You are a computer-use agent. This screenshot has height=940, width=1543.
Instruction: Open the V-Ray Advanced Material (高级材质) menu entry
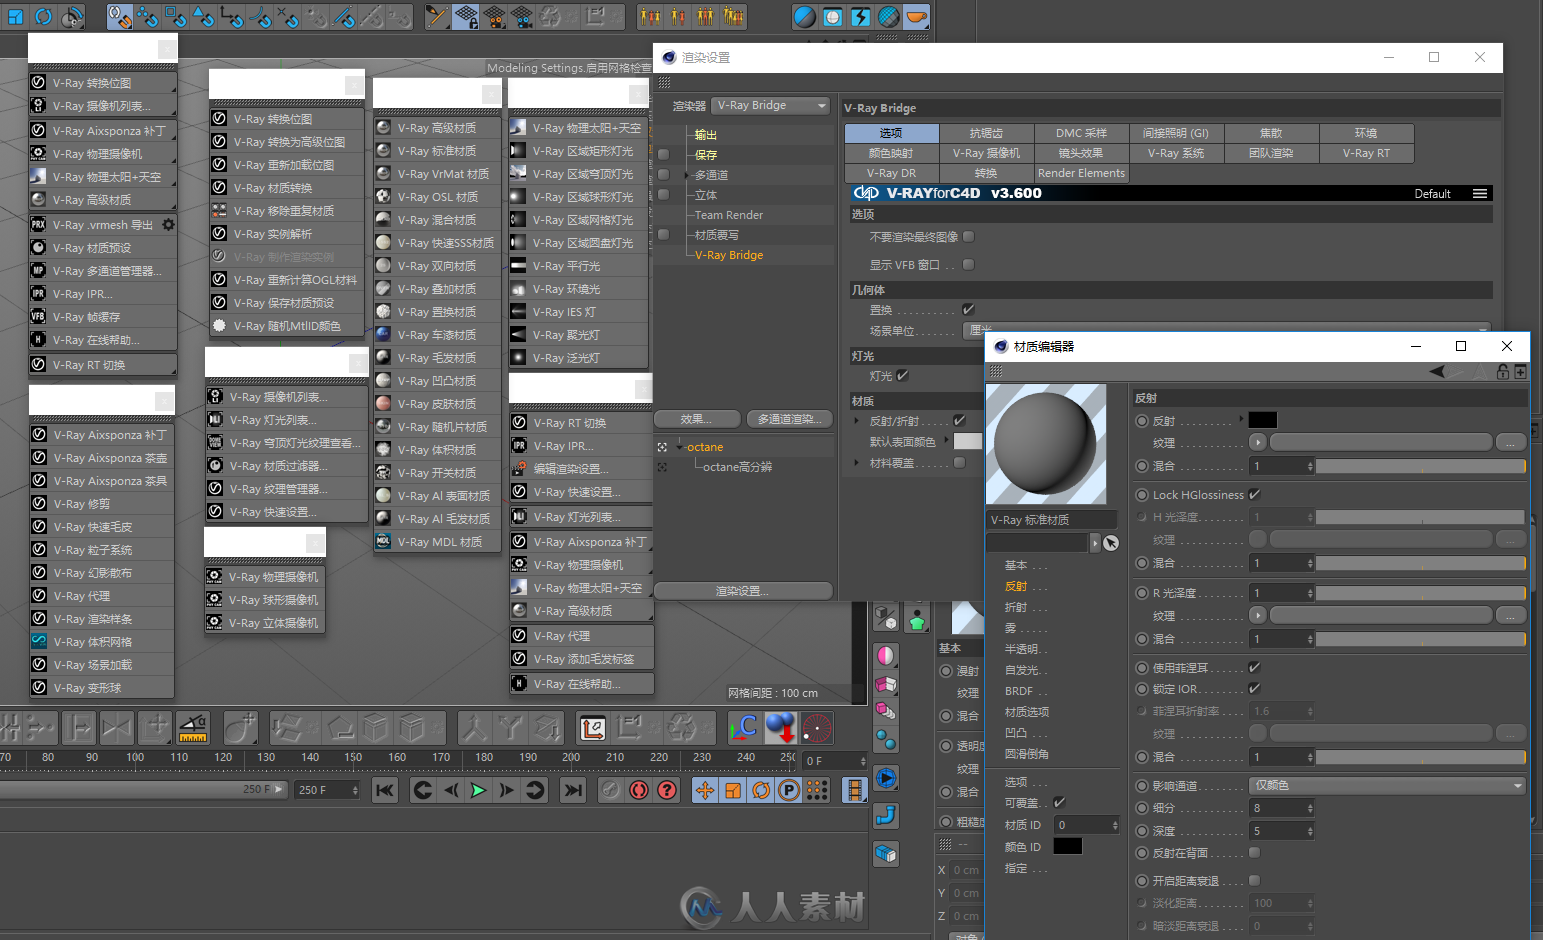pos(437,128)
